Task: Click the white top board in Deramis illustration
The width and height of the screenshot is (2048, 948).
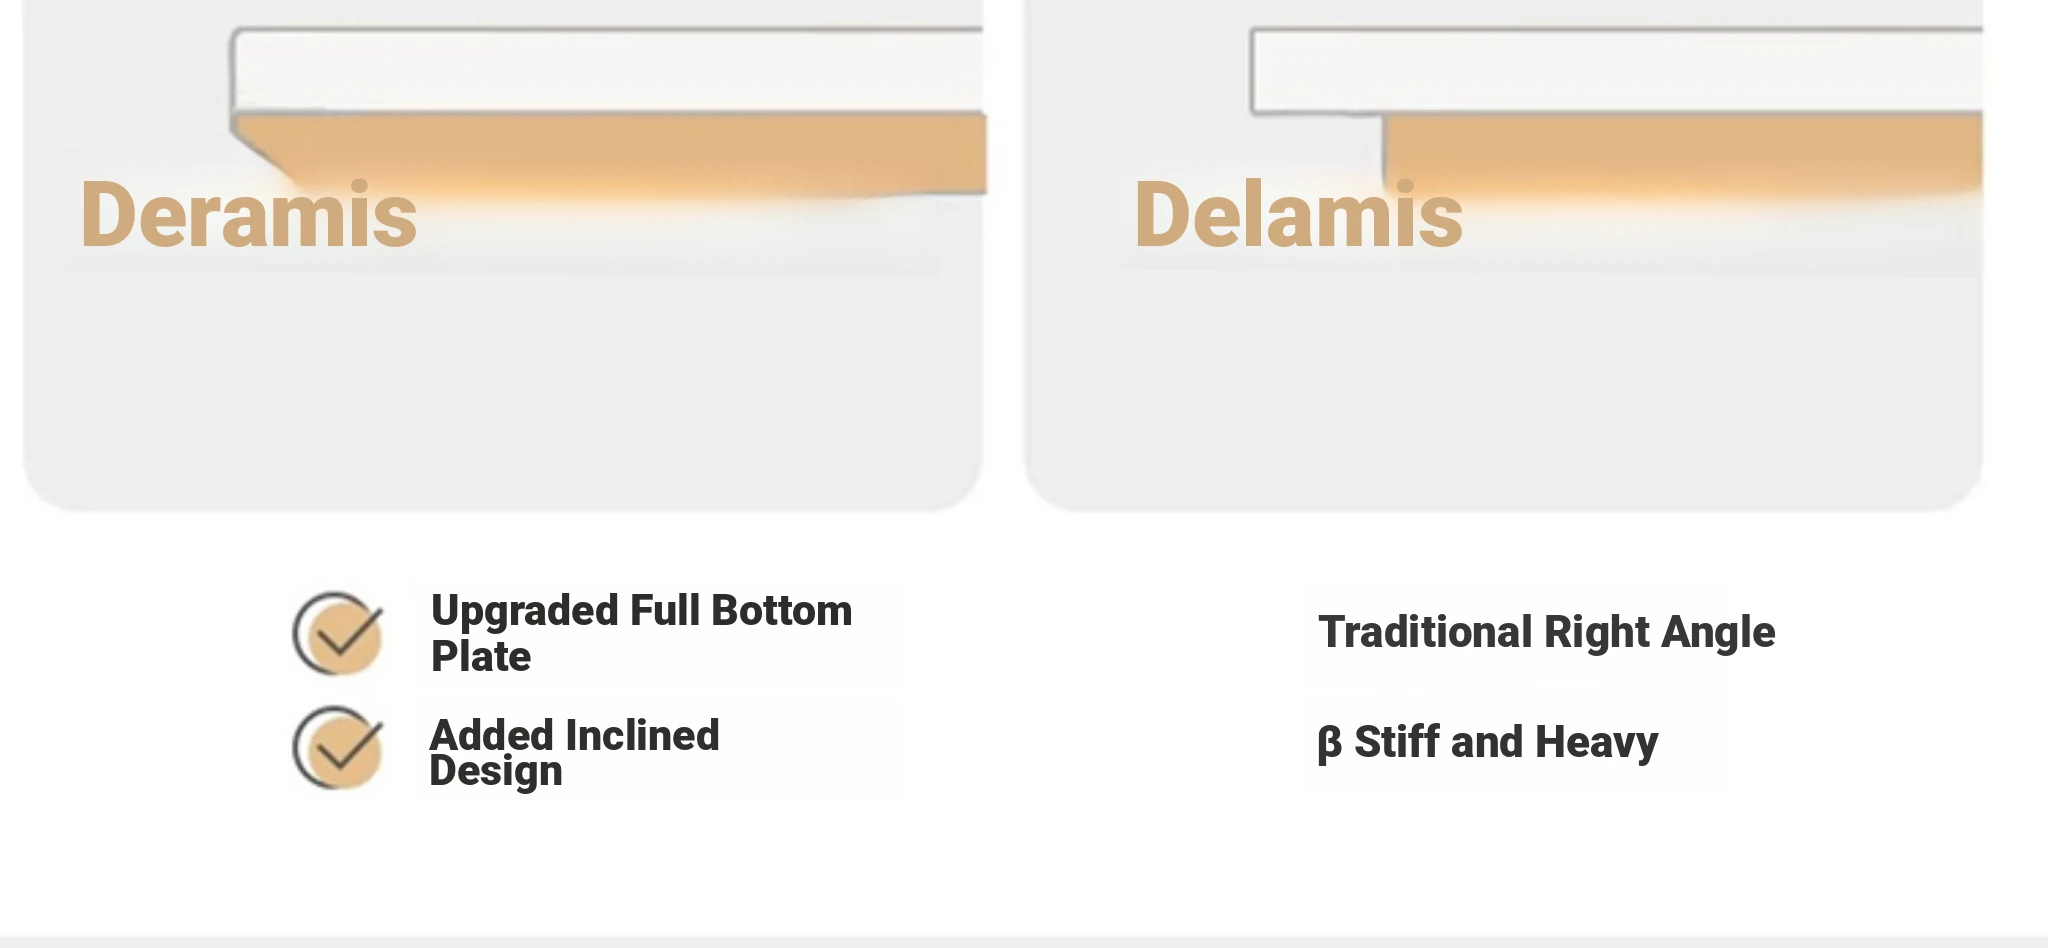Action: (x=607, y=70)
